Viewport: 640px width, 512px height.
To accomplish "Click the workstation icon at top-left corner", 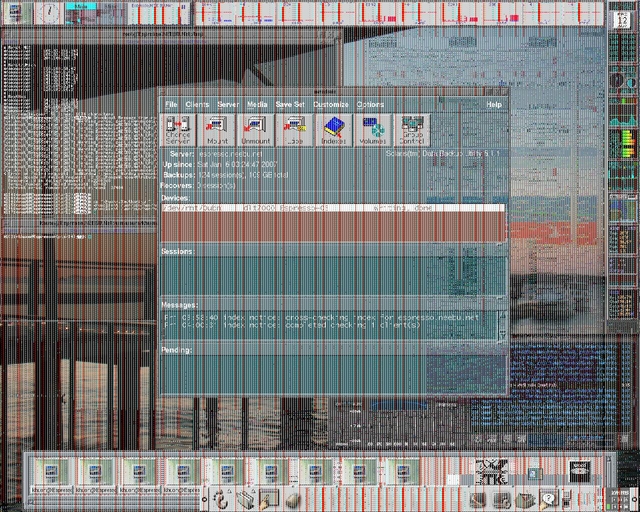I will coord(15,13).
